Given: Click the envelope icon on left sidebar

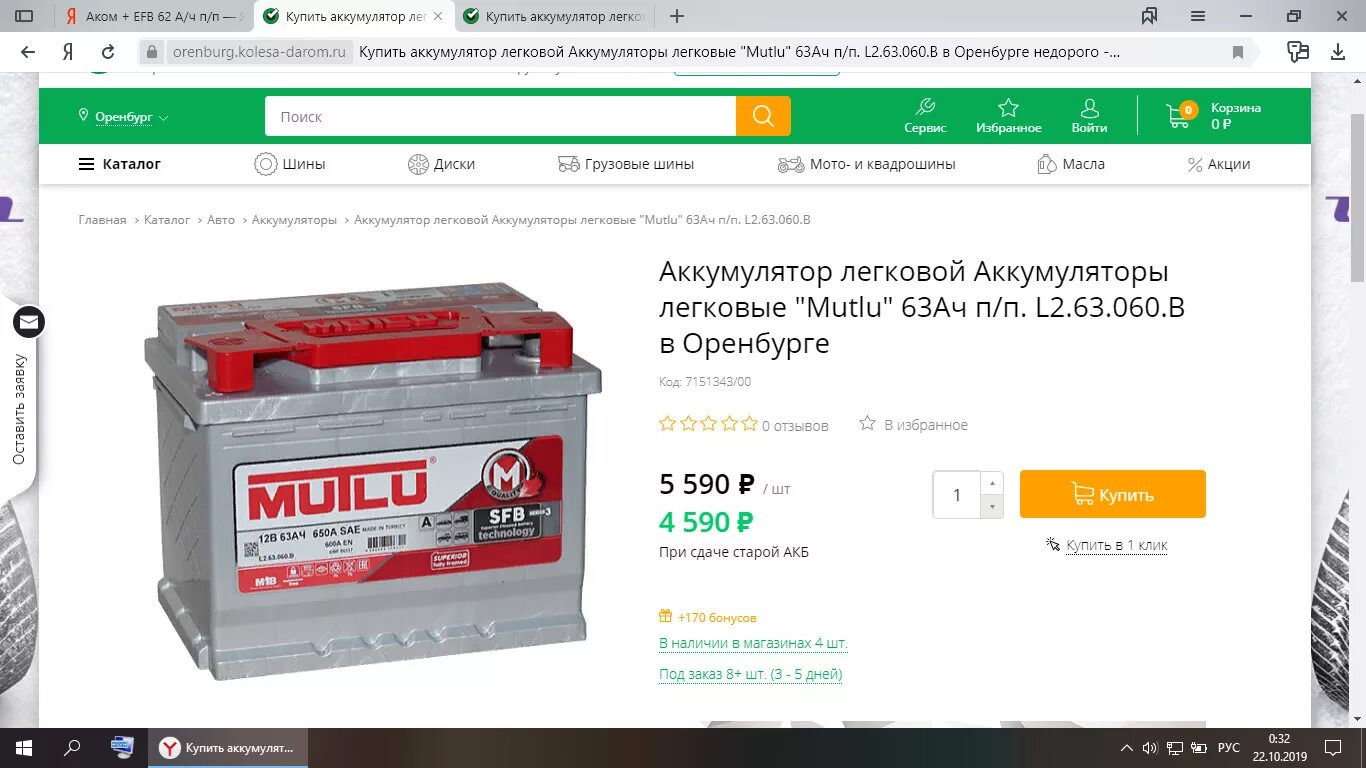Looking at the screenshot, I should click(x=29, y=322).
